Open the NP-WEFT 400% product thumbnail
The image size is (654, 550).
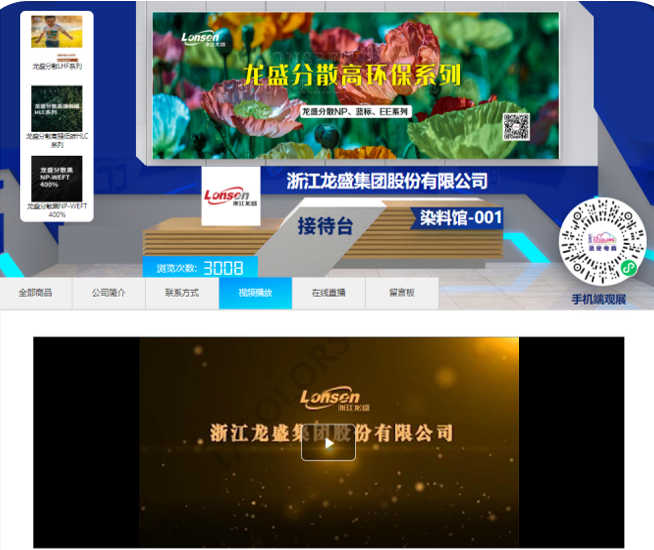click(x=57, y=178)
